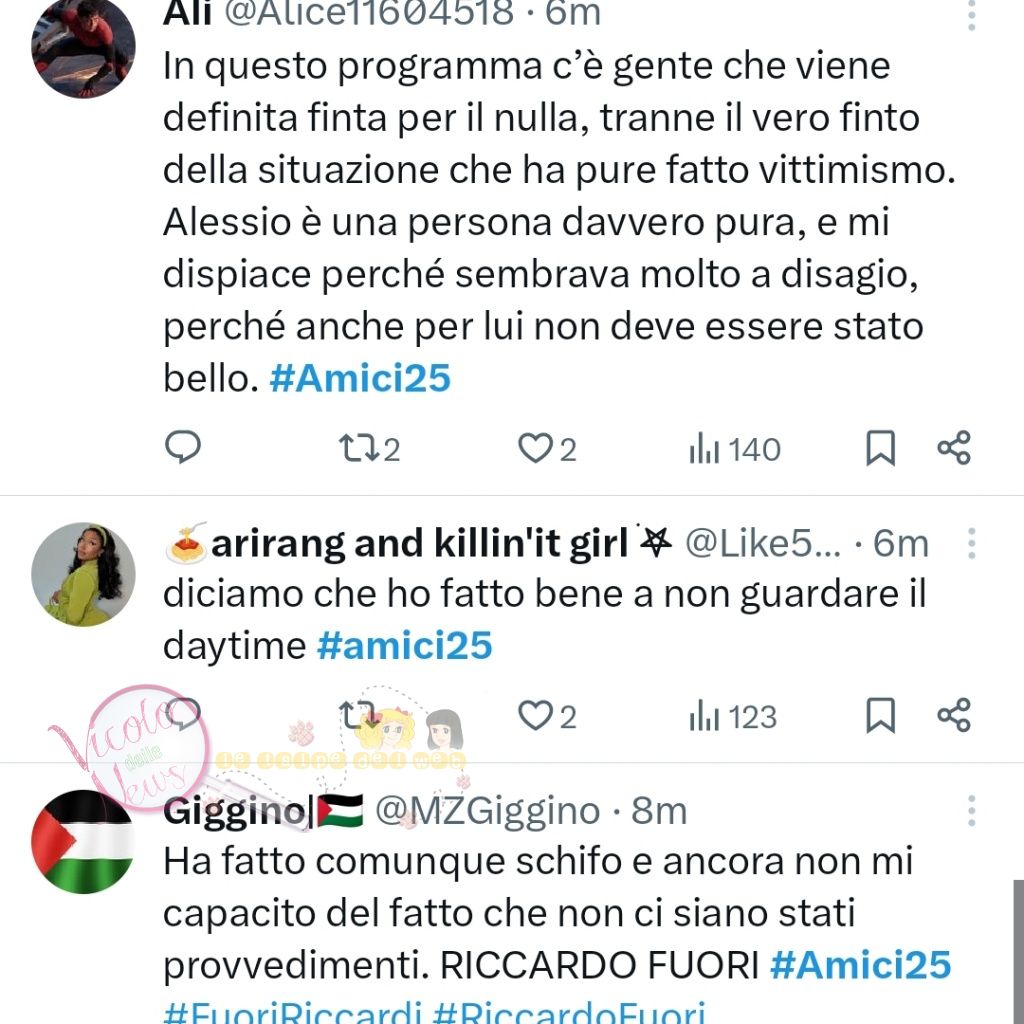Open the #RiccardoFuori hashtag
This screenshot has height=1024, width=1024.
tap(569, 1012)
